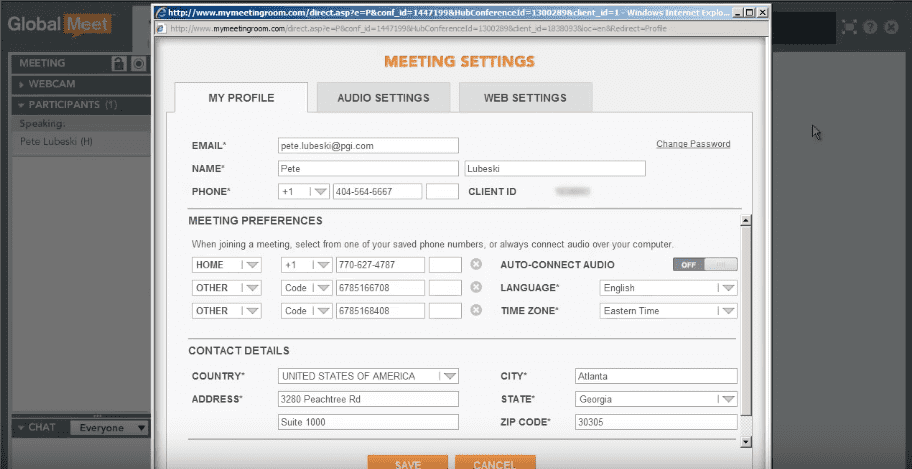Click the record meeting icon
The width and height of the screenshot is (912, 469).
pos(138,64)
